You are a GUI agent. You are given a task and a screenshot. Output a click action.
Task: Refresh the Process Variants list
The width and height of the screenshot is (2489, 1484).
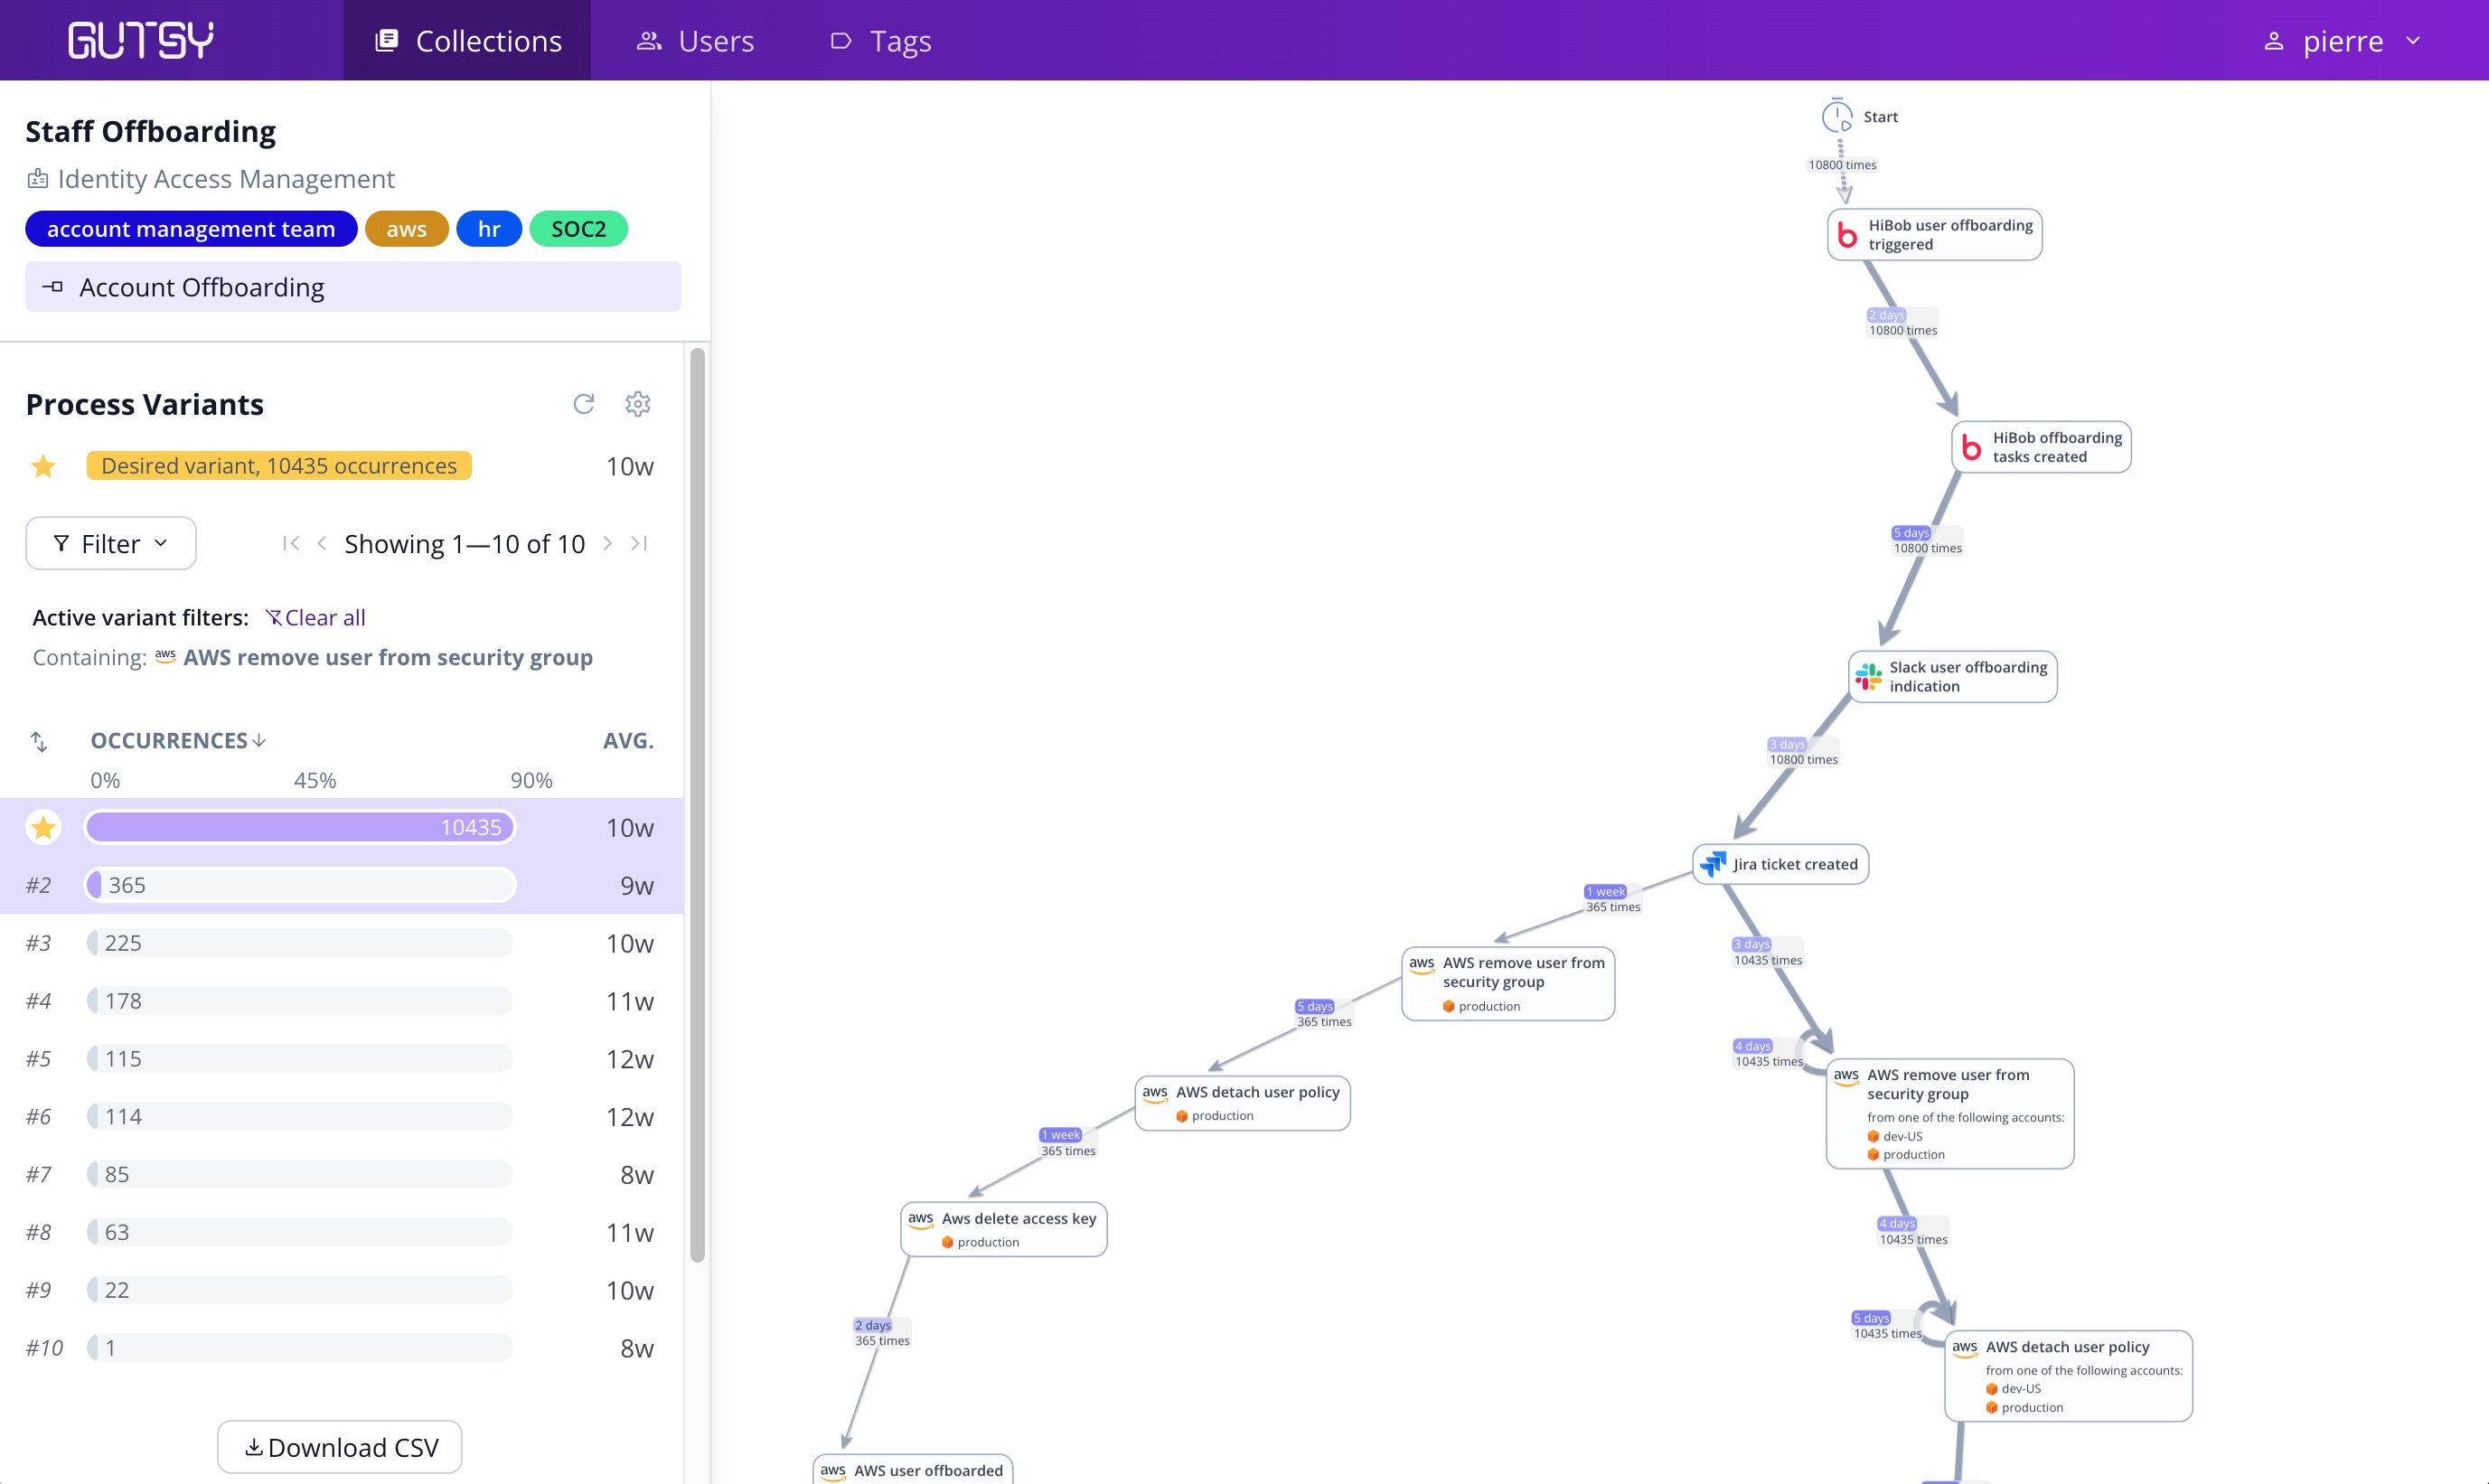(x=584, y=404)
